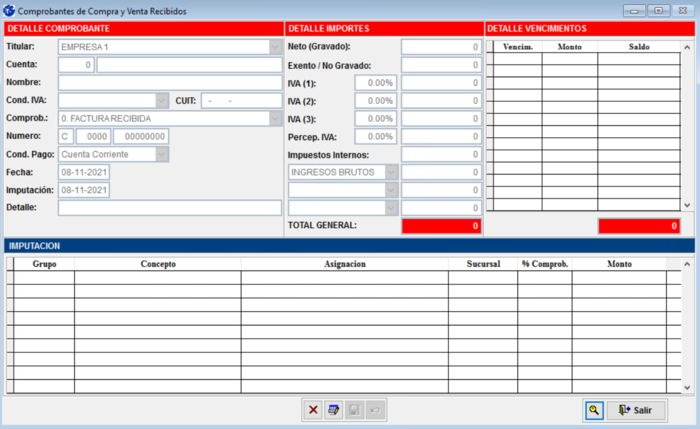Click the Concepto column header

pos(157,264)
